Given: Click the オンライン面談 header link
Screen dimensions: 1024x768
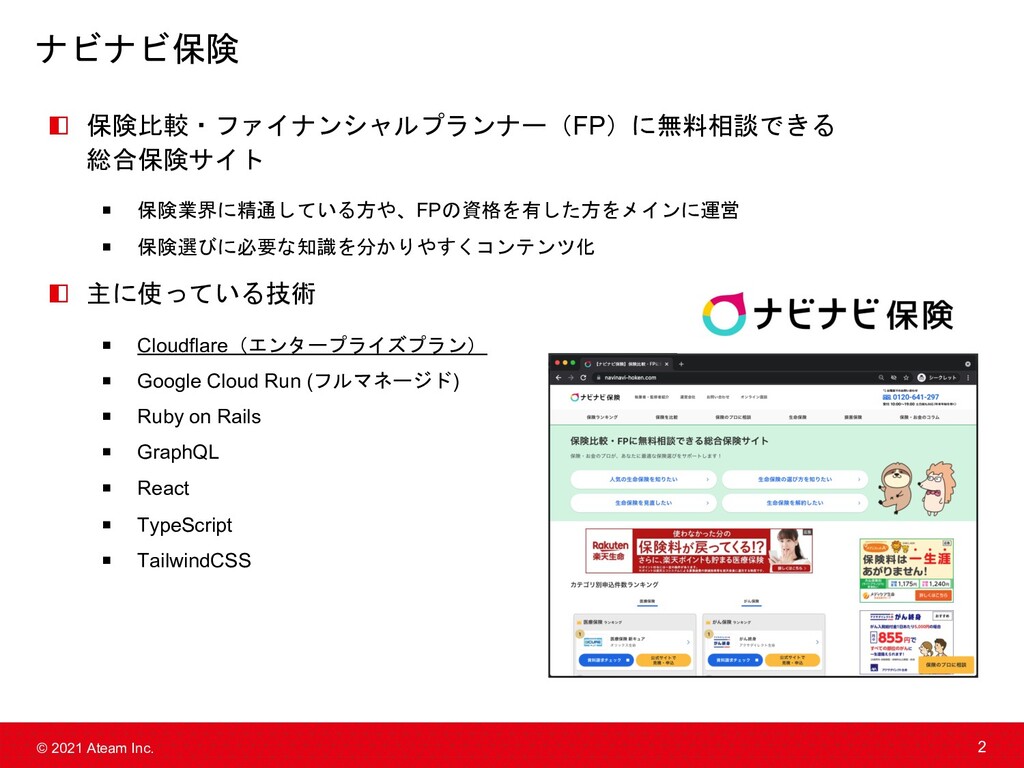Looking at the screenshot, I should coord(754,397).
